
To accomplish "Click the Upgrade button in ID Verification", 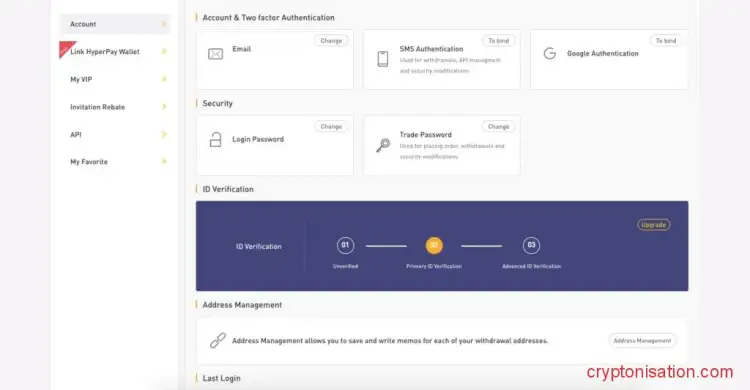I will [x=653, y=224].
